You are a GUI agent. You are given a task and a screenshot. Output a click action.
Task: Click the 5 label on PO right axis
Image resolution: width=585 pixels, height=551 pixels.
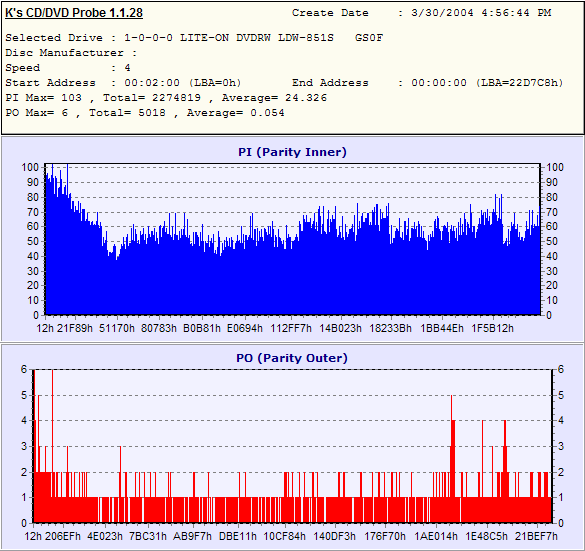[x=561, y=395]
